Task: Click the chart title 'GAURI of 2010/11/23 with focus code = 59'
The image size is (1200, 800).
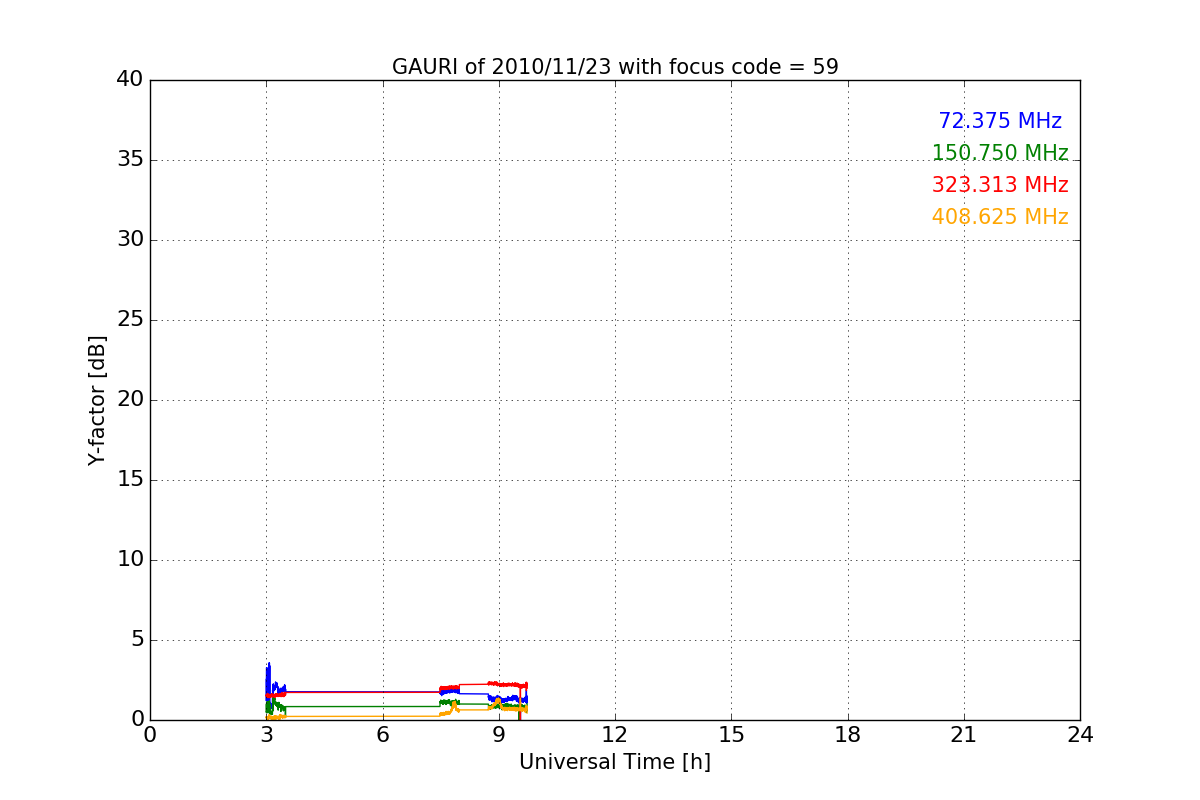Action: (x=615, y=67)
